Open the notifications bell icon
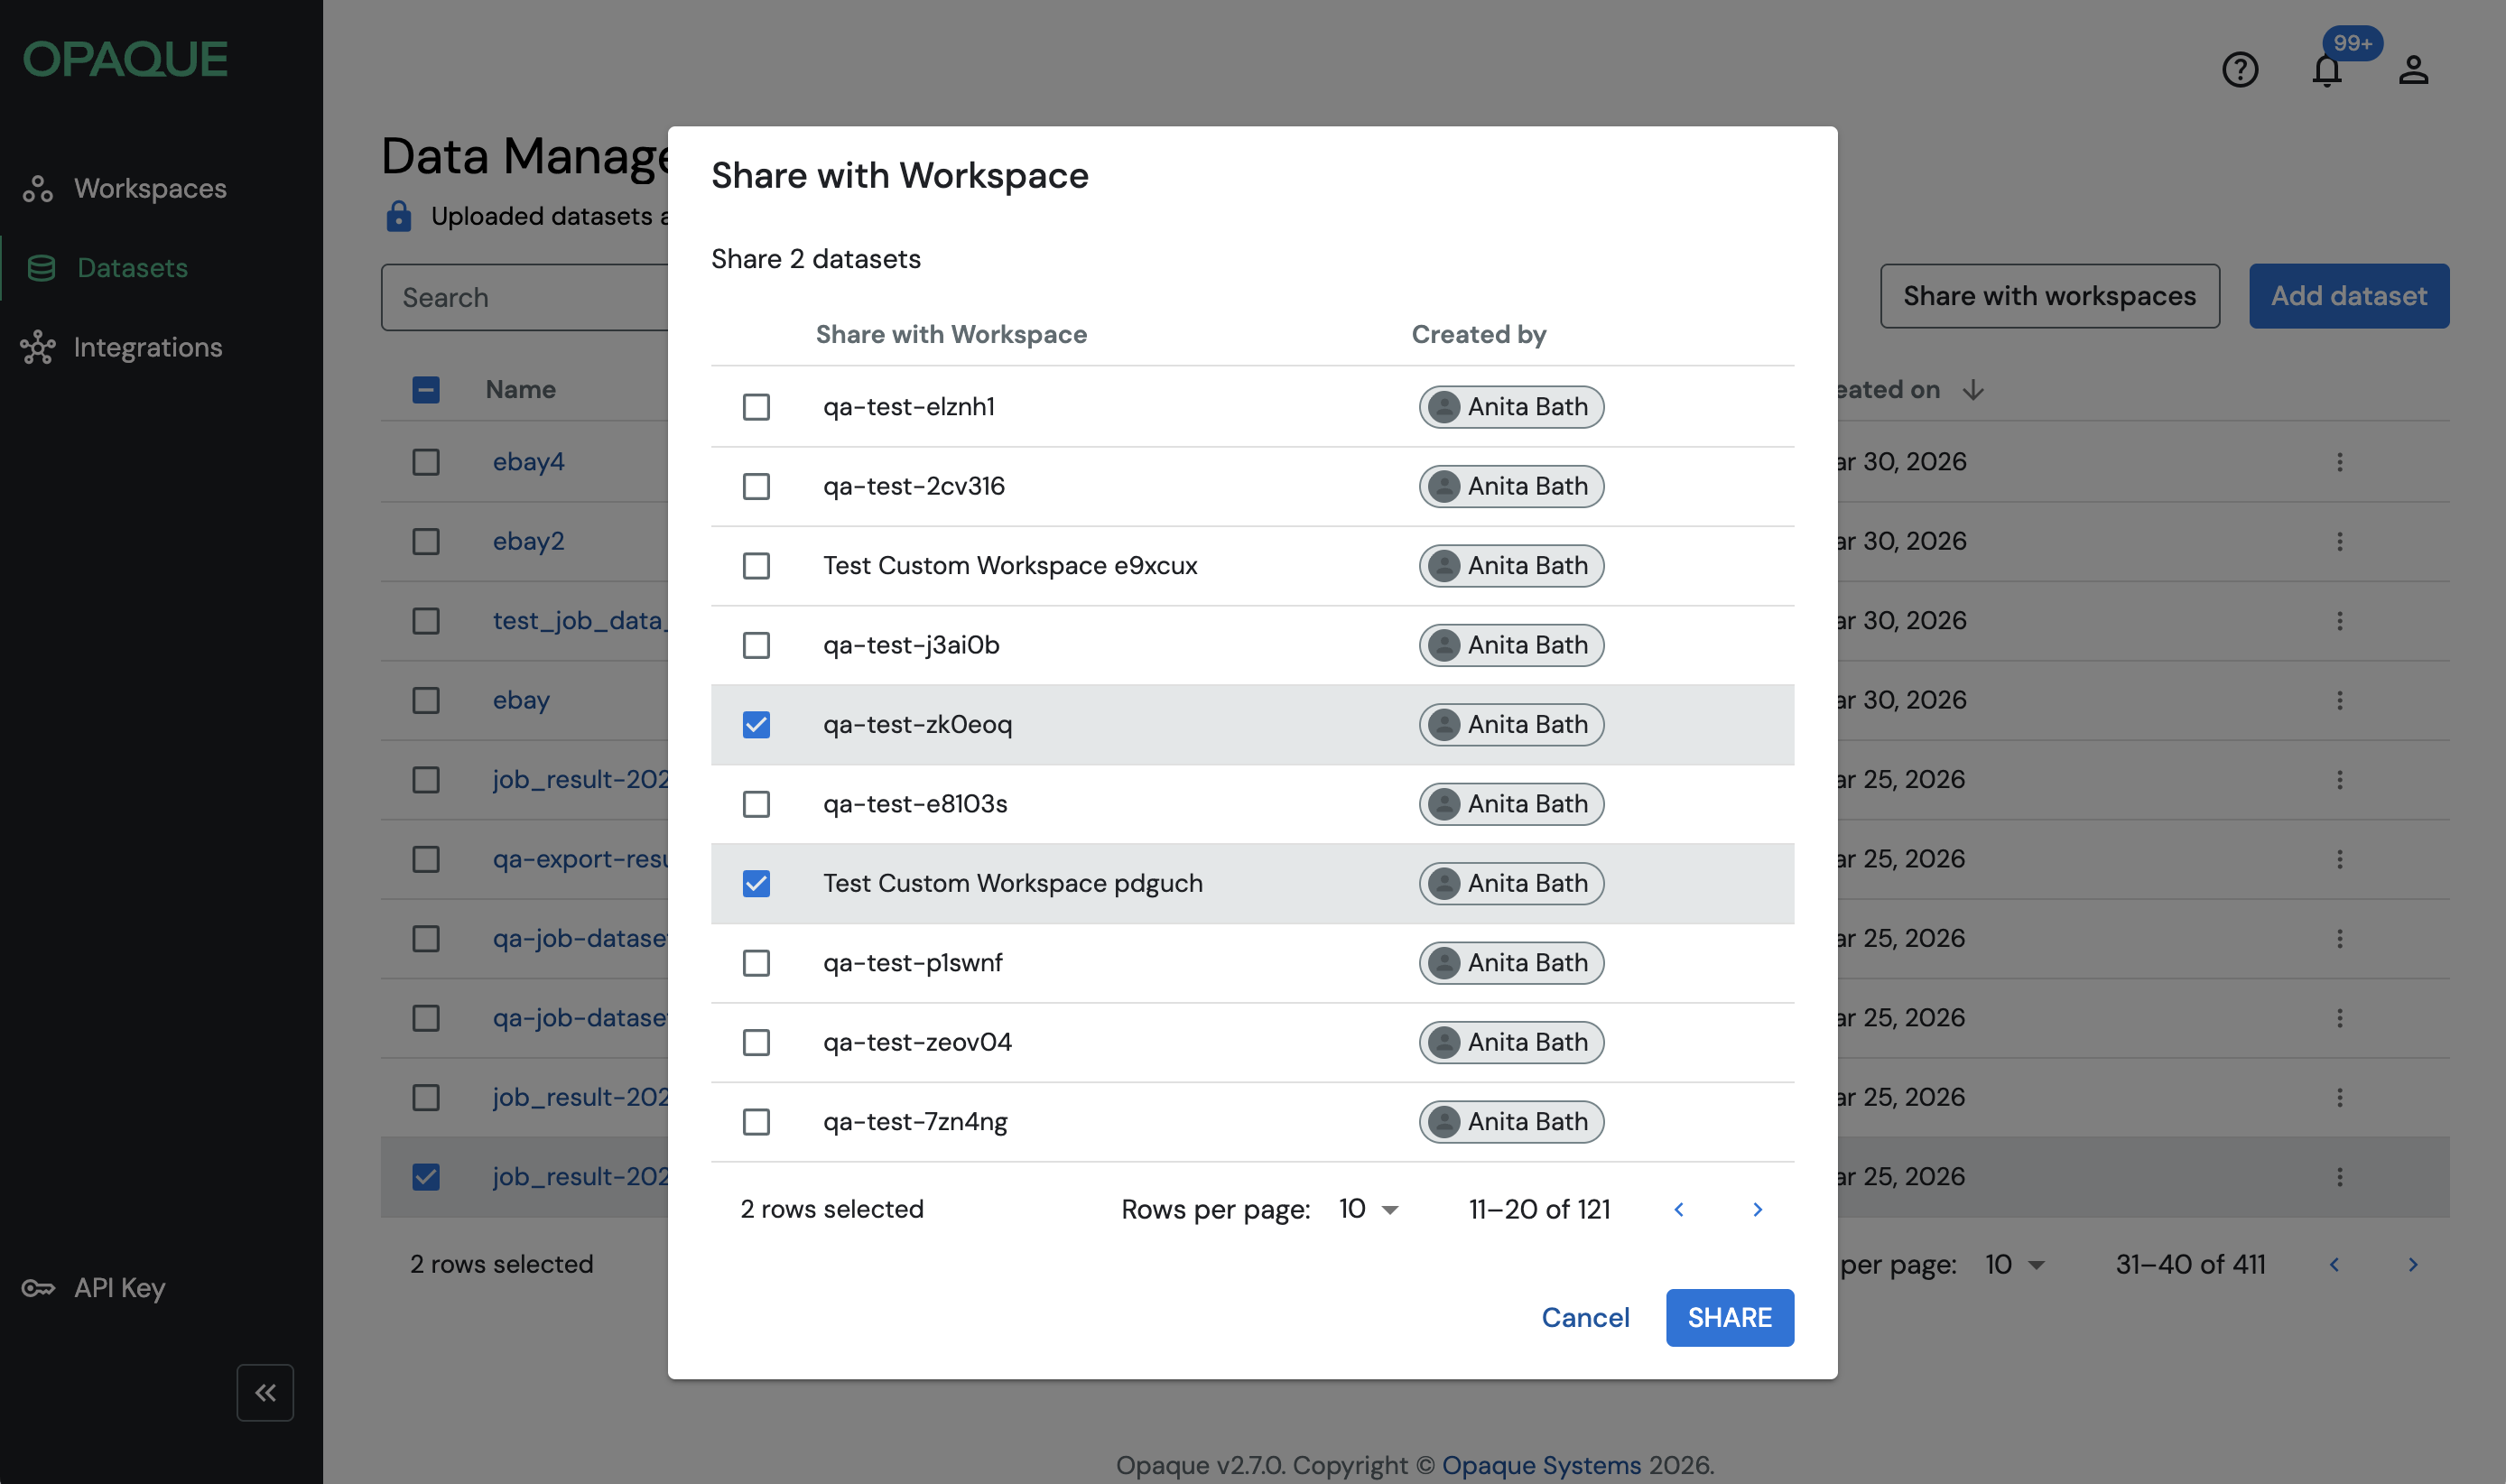Screen dimensions: 2506x1484 click(x=2326, y=70)
